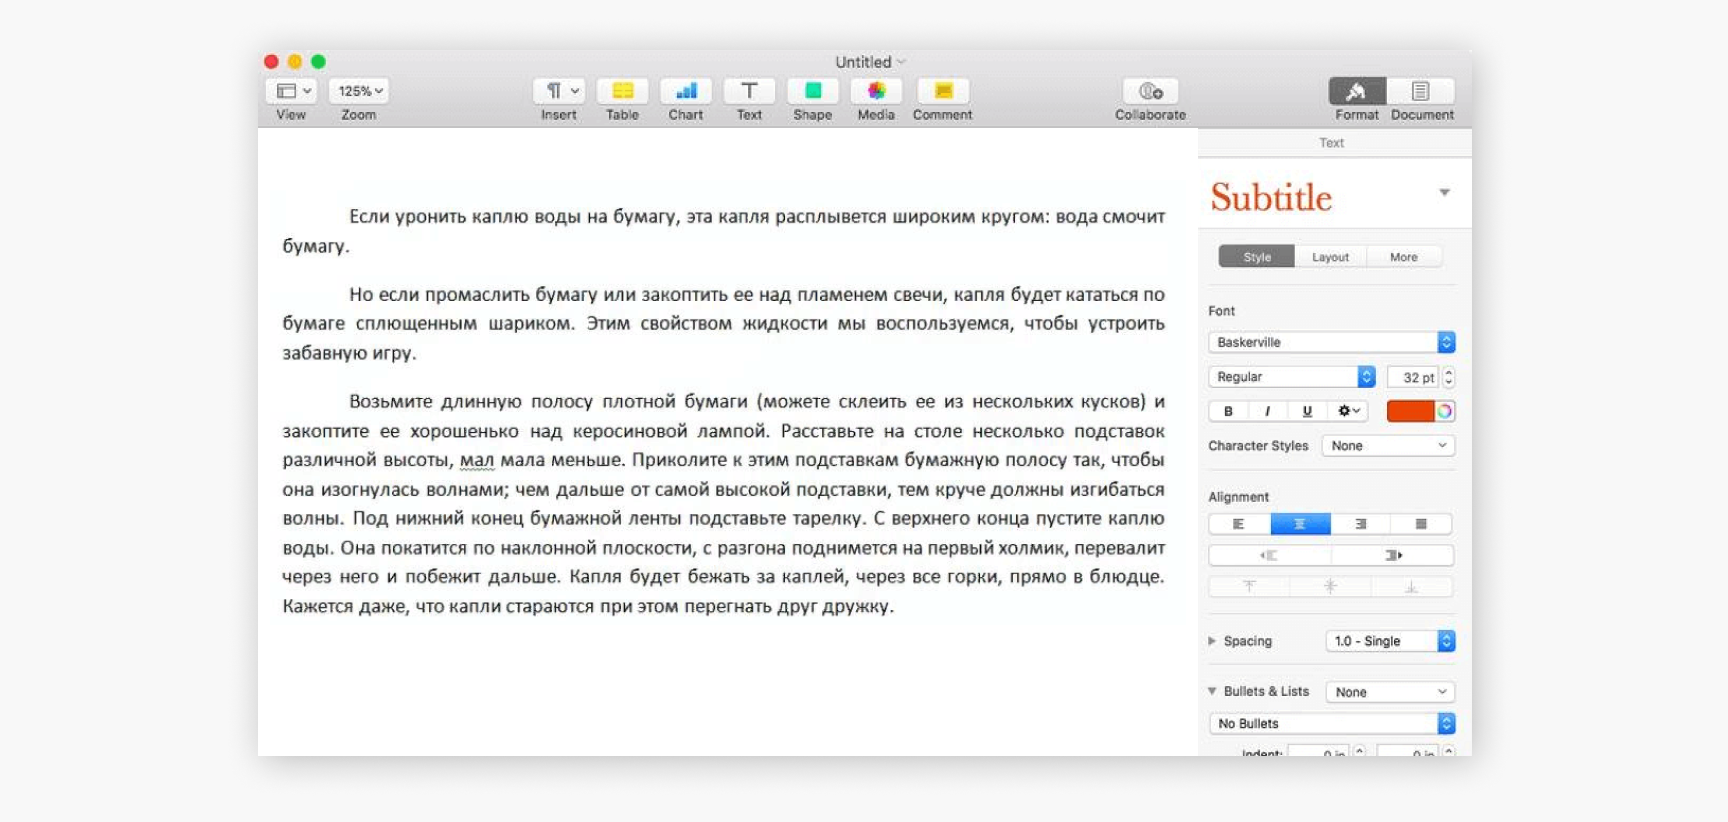Select right text alignment button

[x=1360, y=524]
